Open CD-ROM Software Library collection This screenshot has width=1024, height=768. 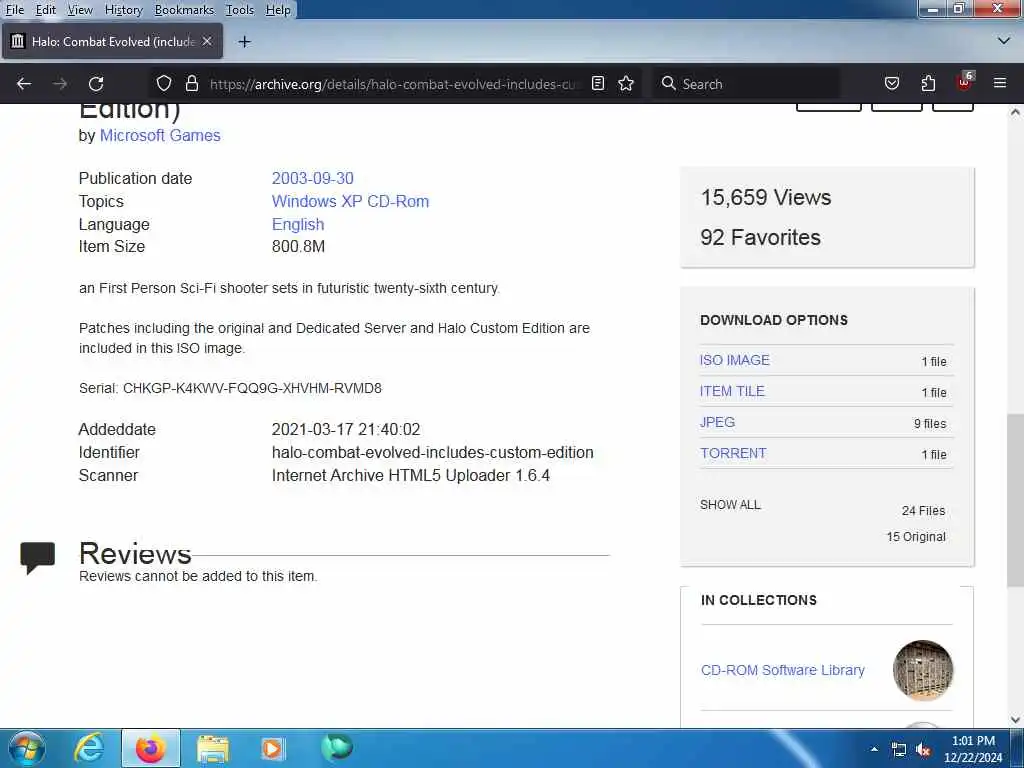[x=782, y=670]
